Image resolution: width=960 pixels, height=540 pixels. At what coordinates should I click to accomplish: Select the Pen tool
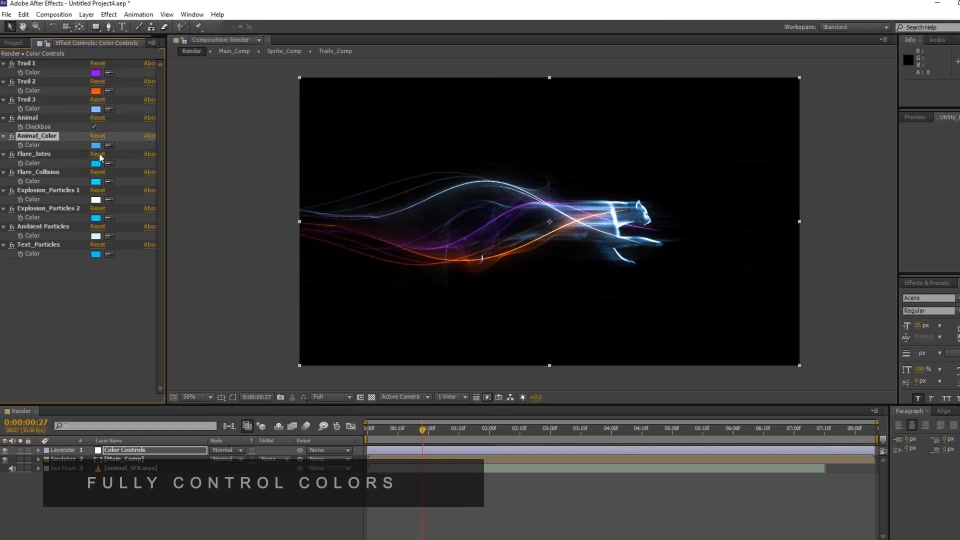tap(109, 27)
